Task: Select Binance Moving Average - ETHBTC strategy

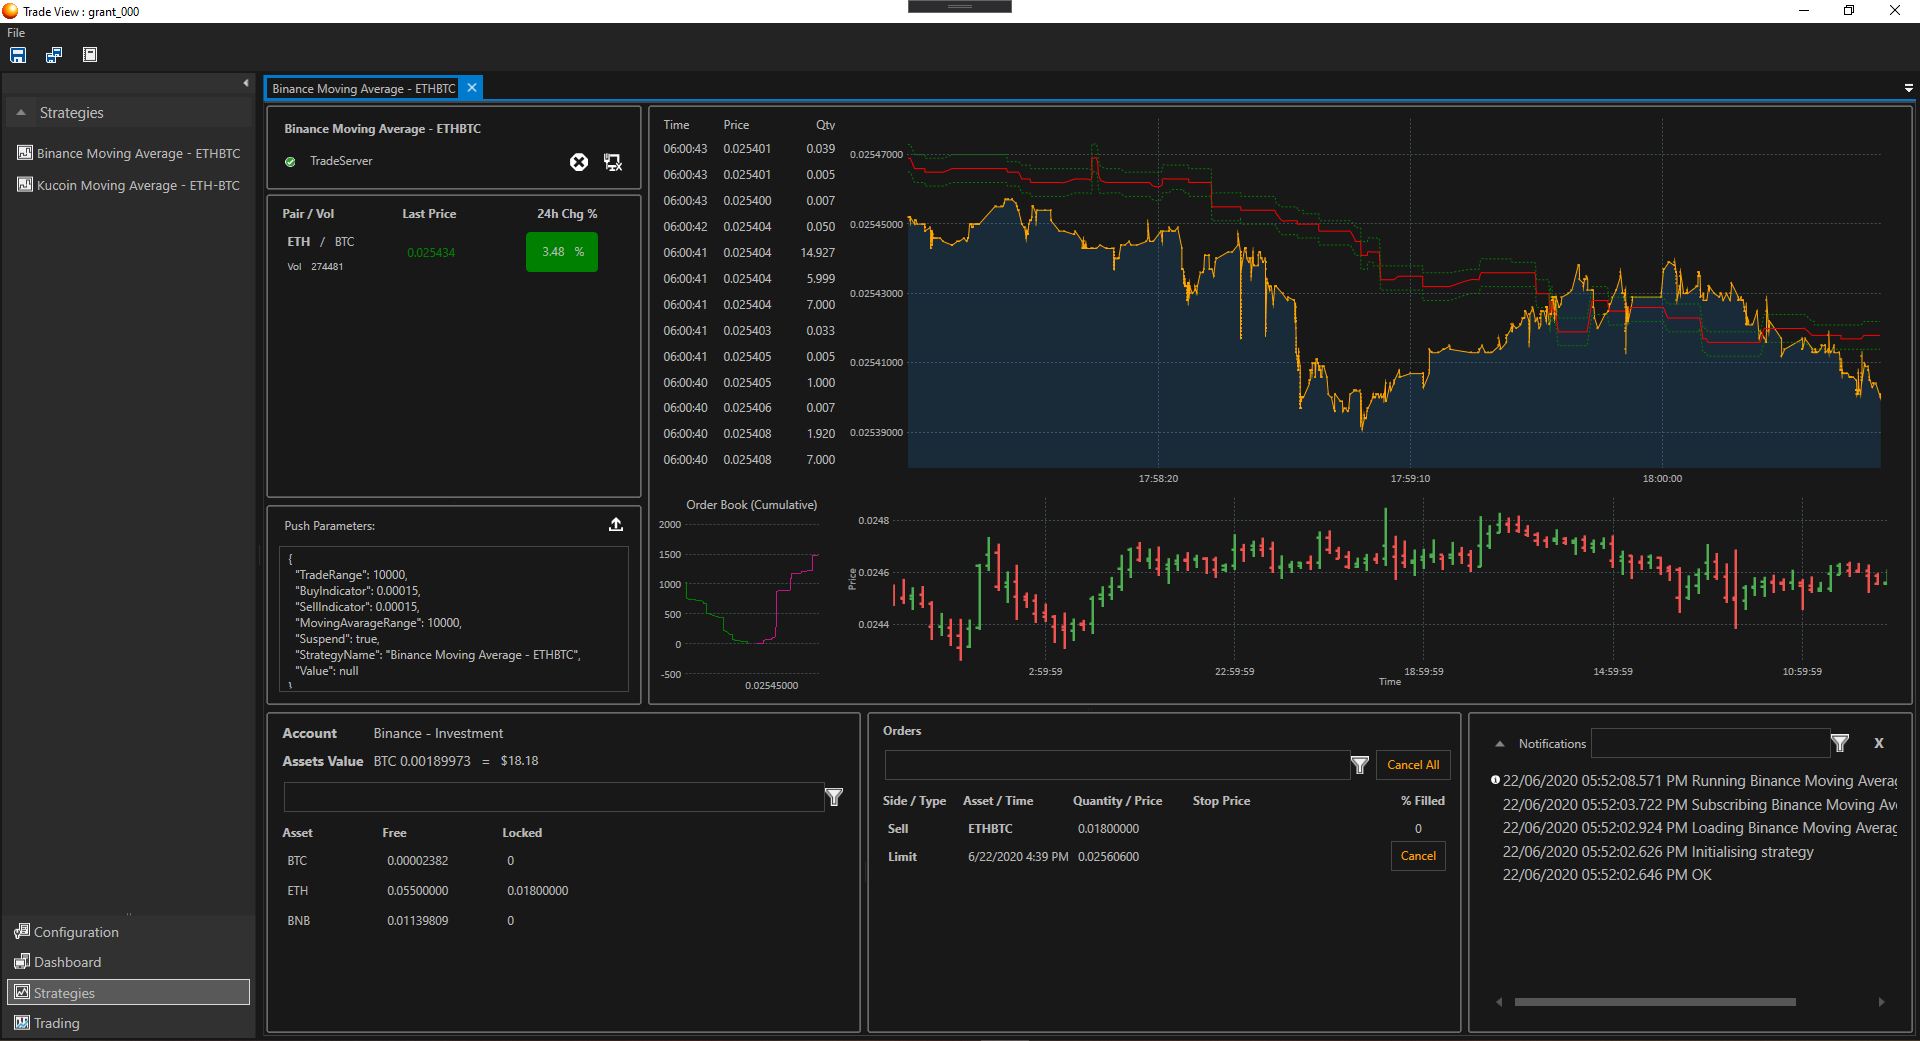Action: (x=138, y=154)
